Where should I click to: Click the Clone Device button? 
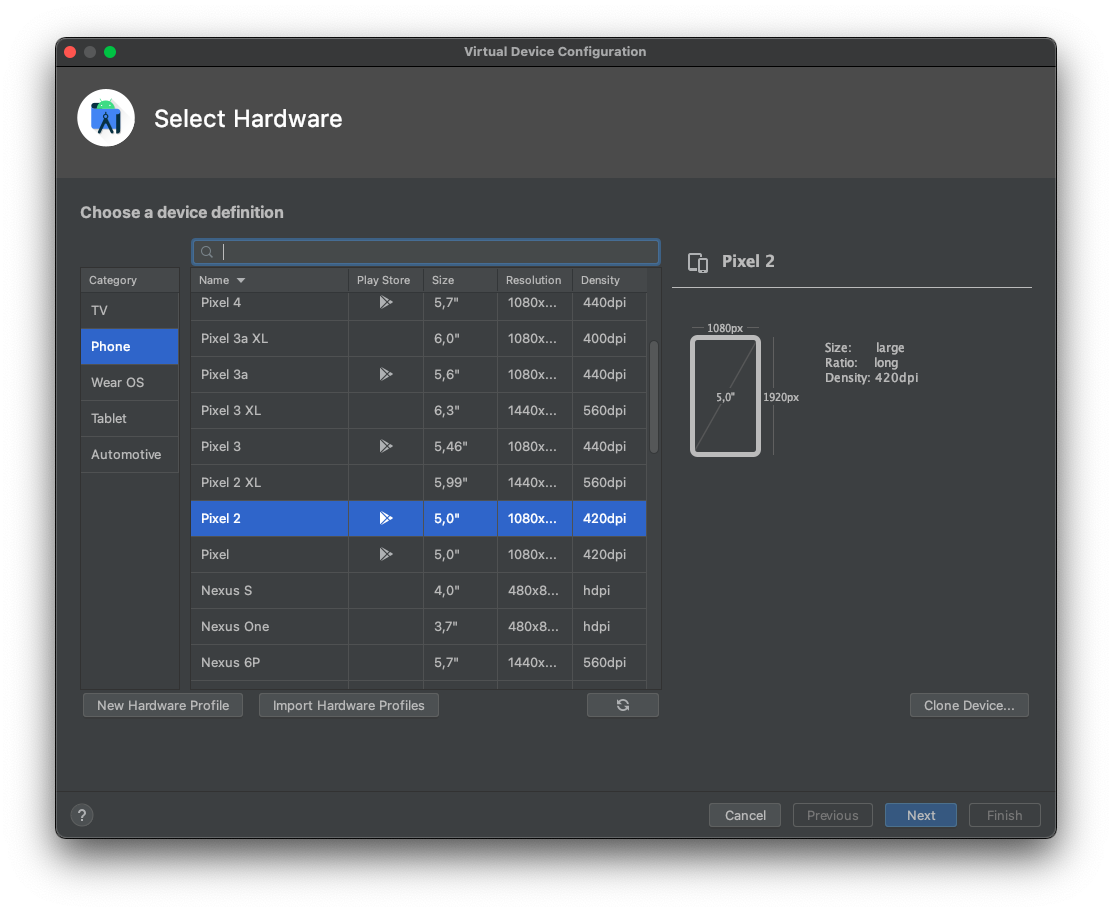click(x=969, y=706)
